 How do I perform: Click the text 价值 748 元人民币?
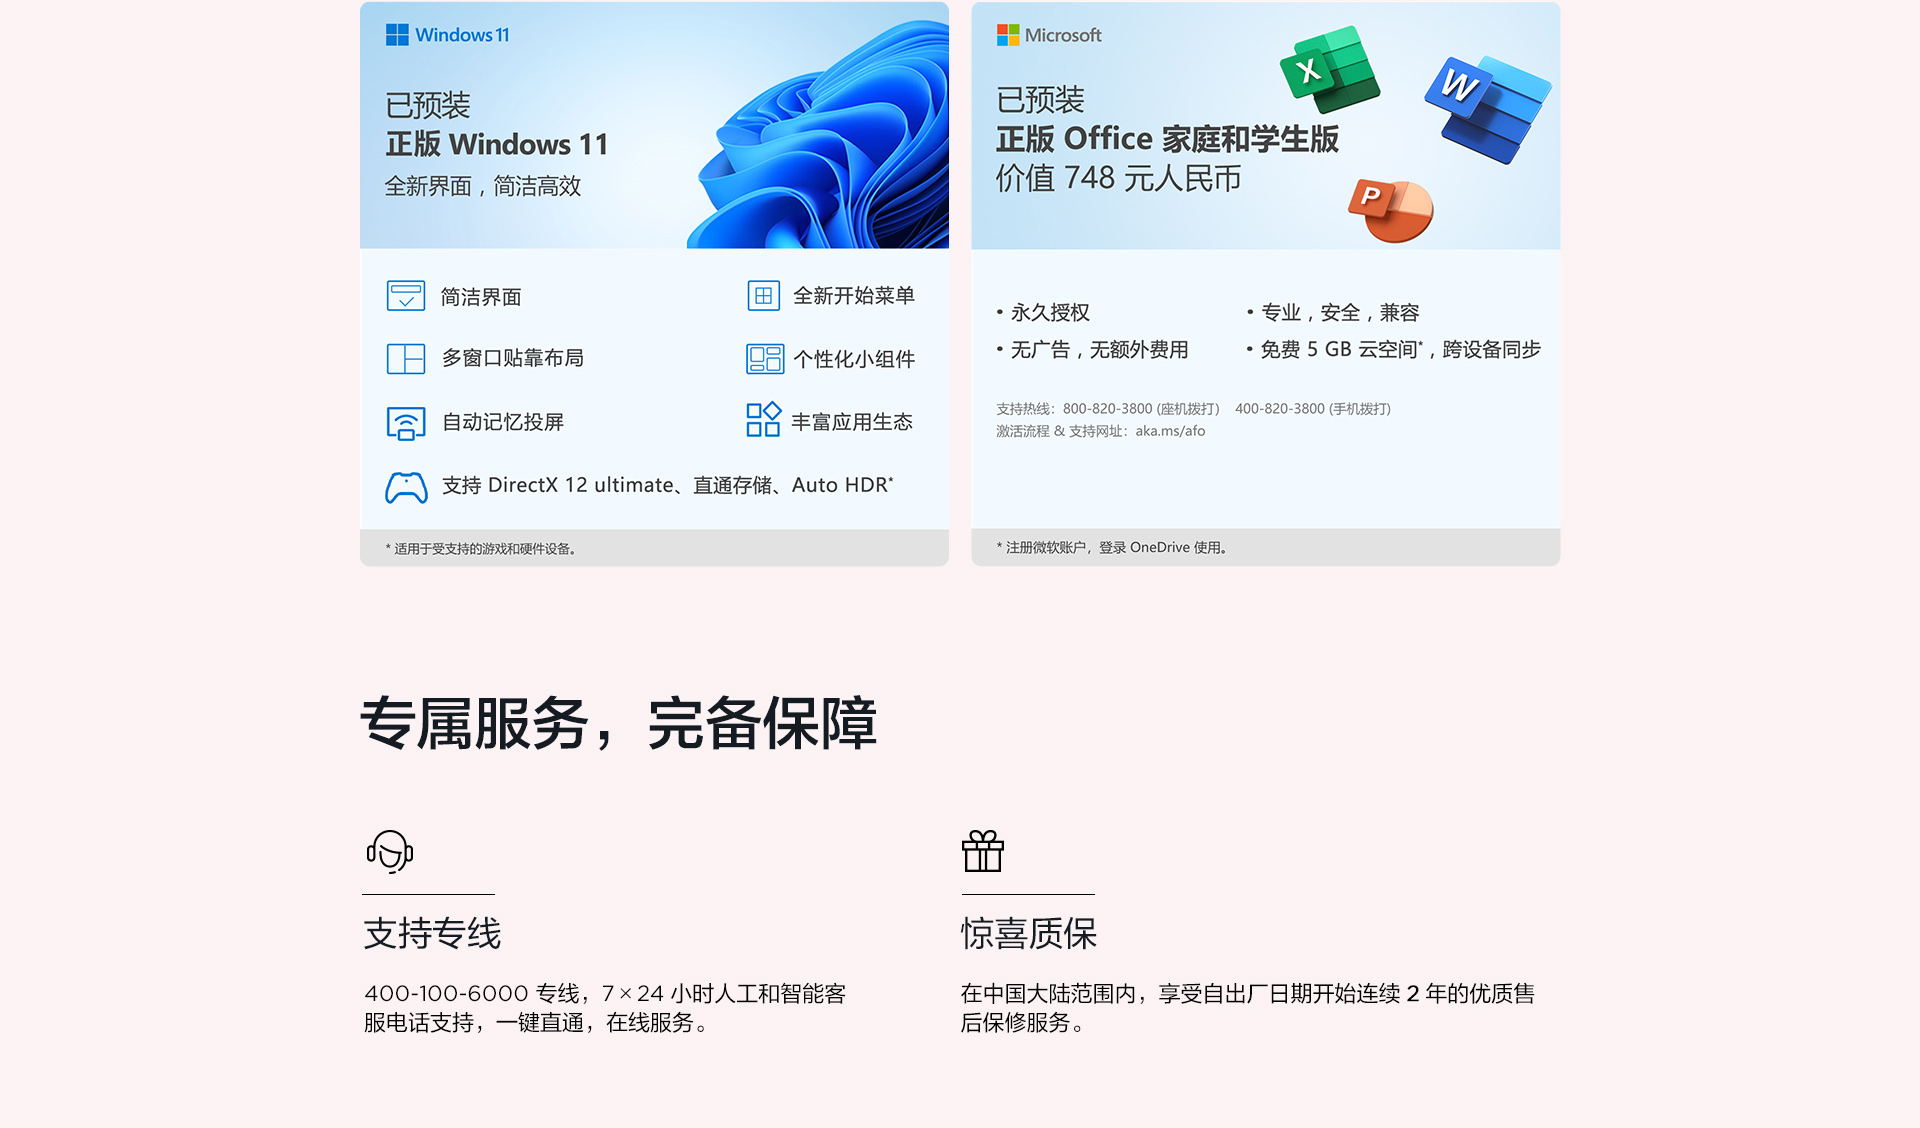1118,178
